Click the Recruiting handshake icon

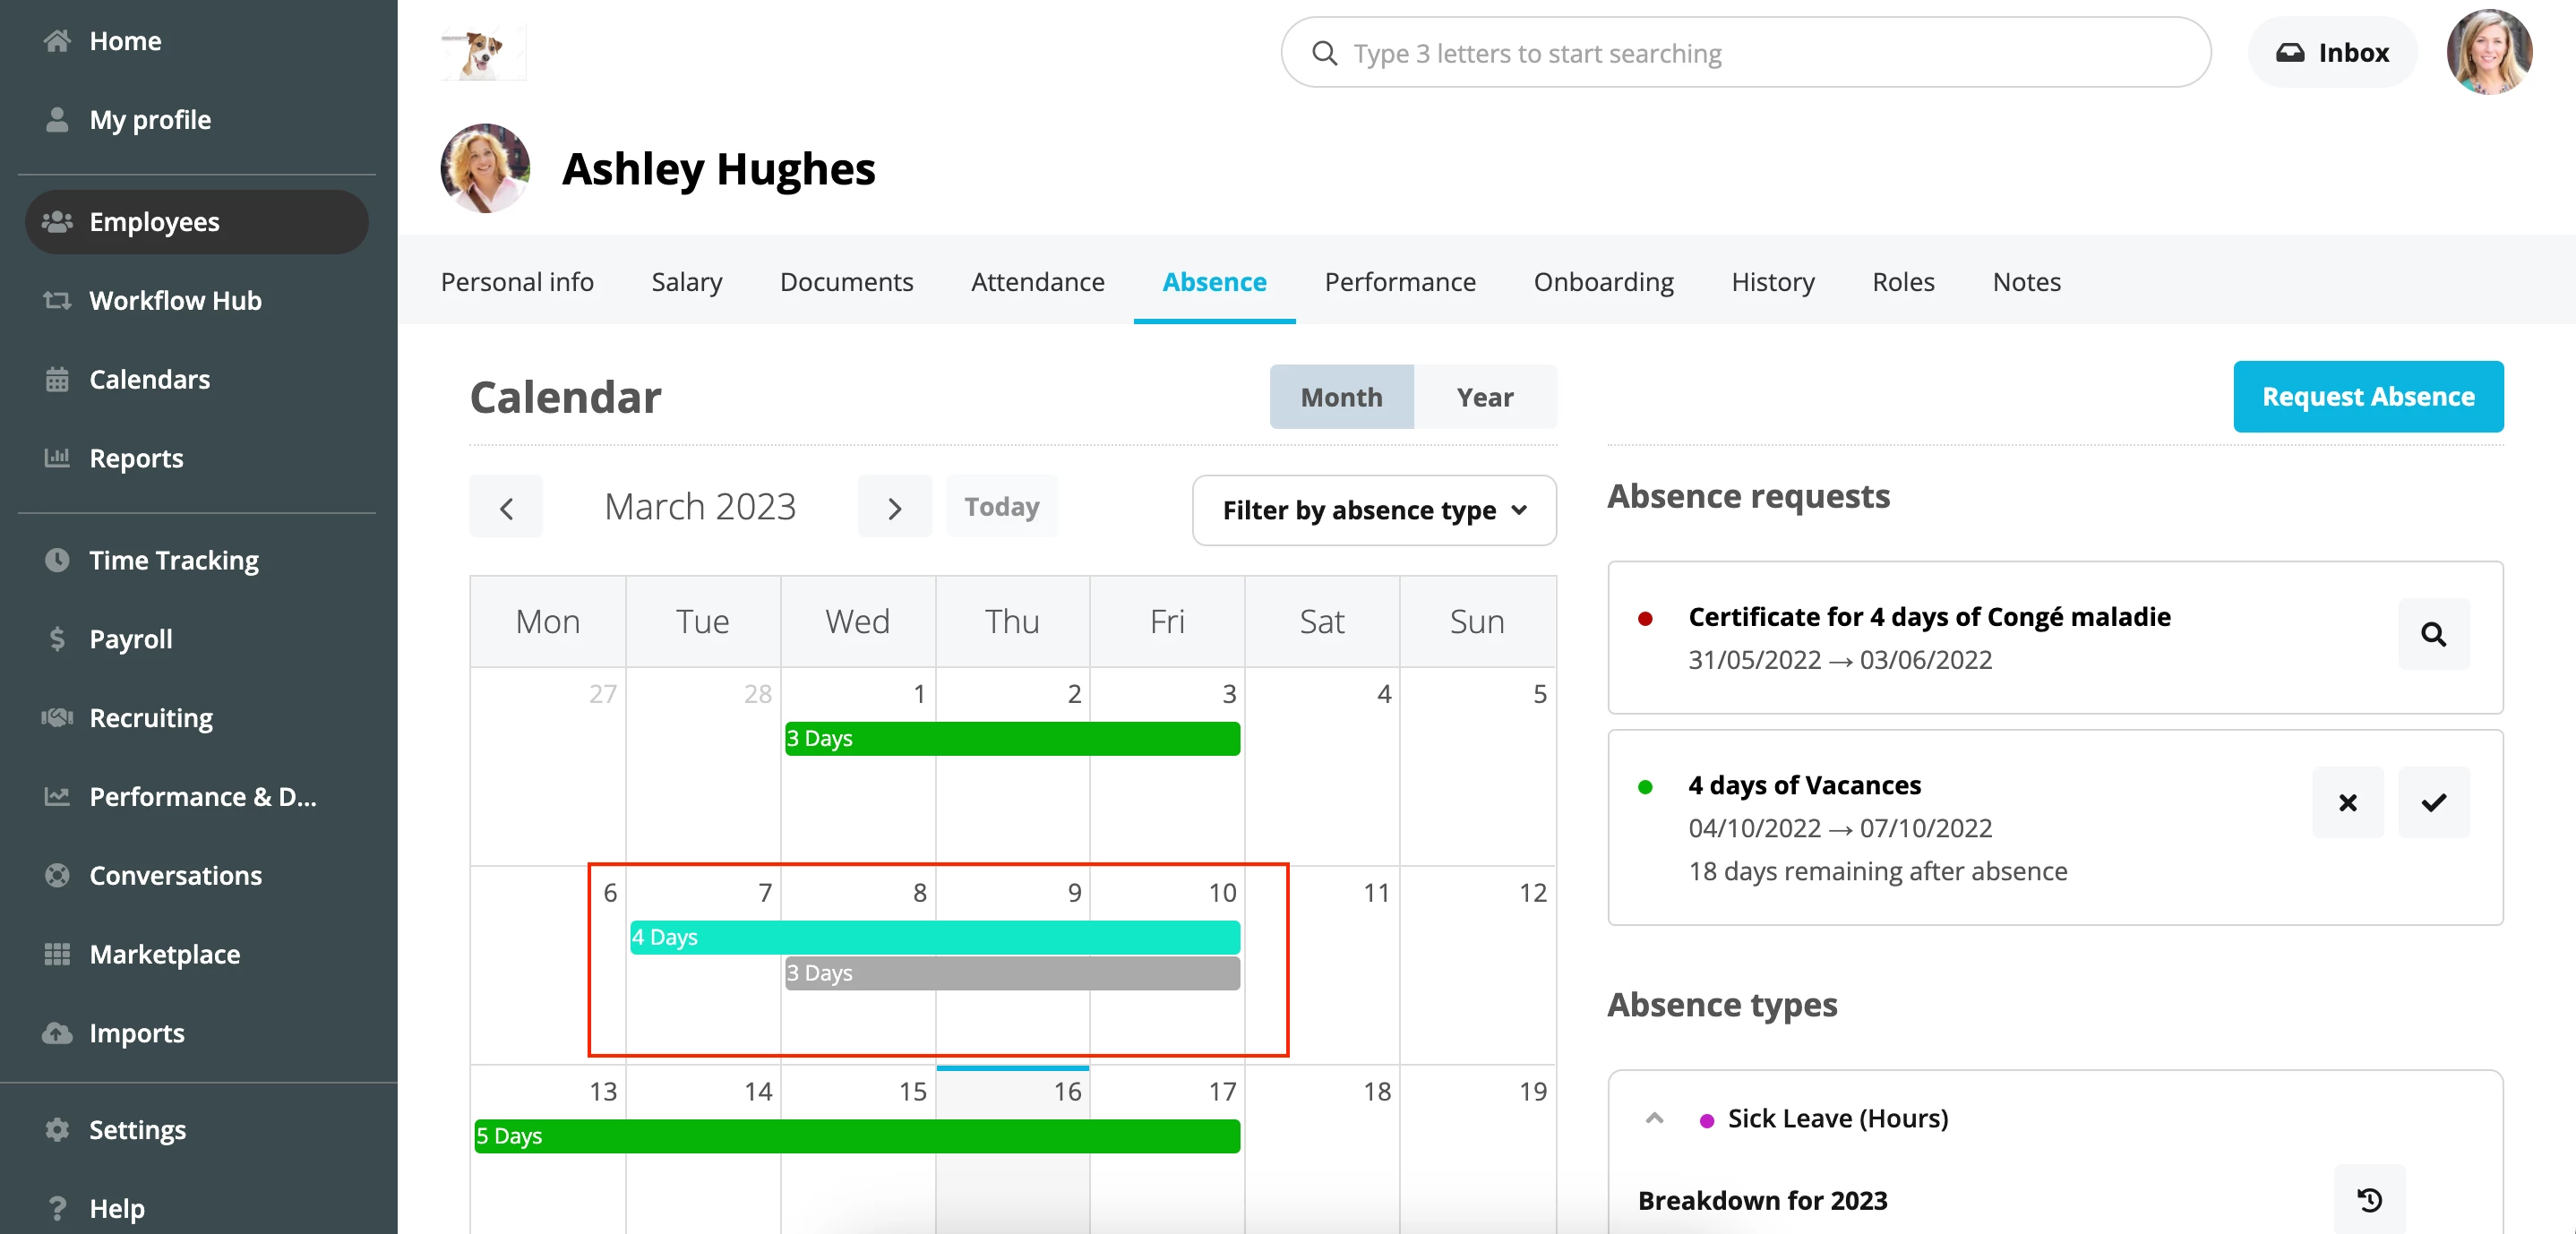click(57, 718)
